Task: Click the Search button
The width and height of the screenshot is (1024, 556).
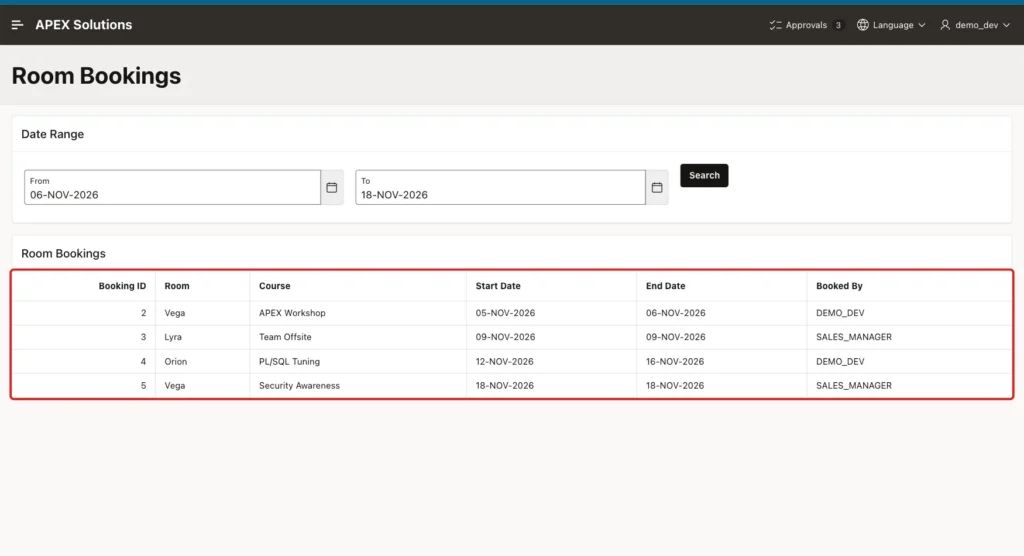Action: pos(704,175)
